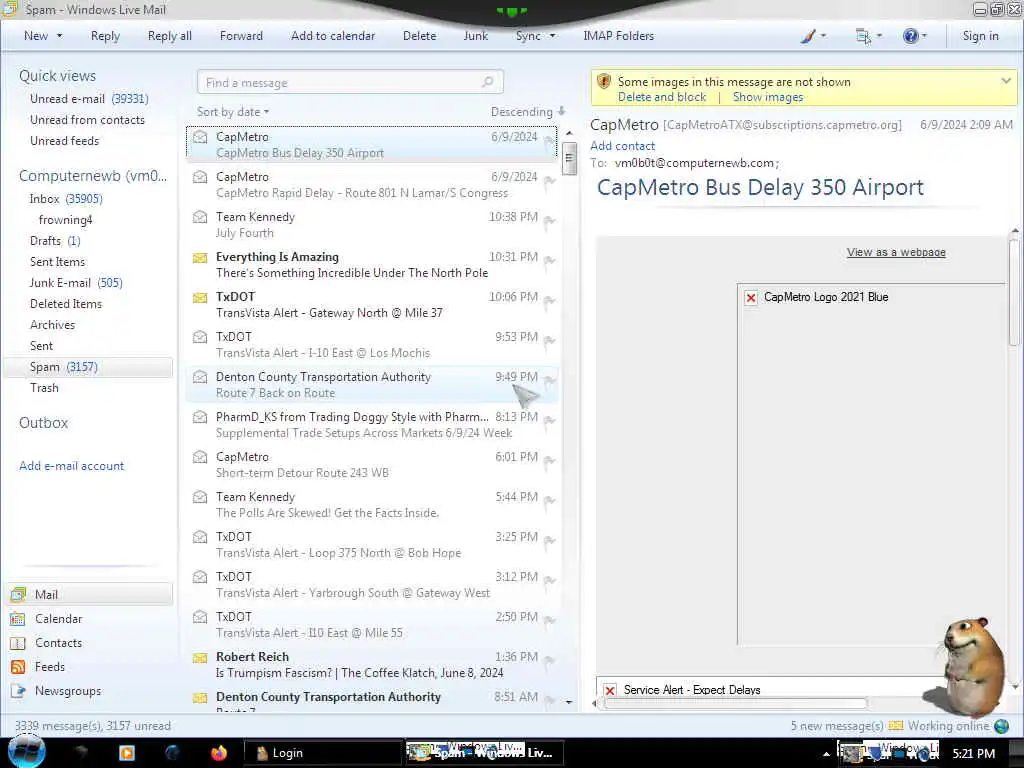
Task: Collapse the image warning bar chevron
Action: click(1006, 81)
